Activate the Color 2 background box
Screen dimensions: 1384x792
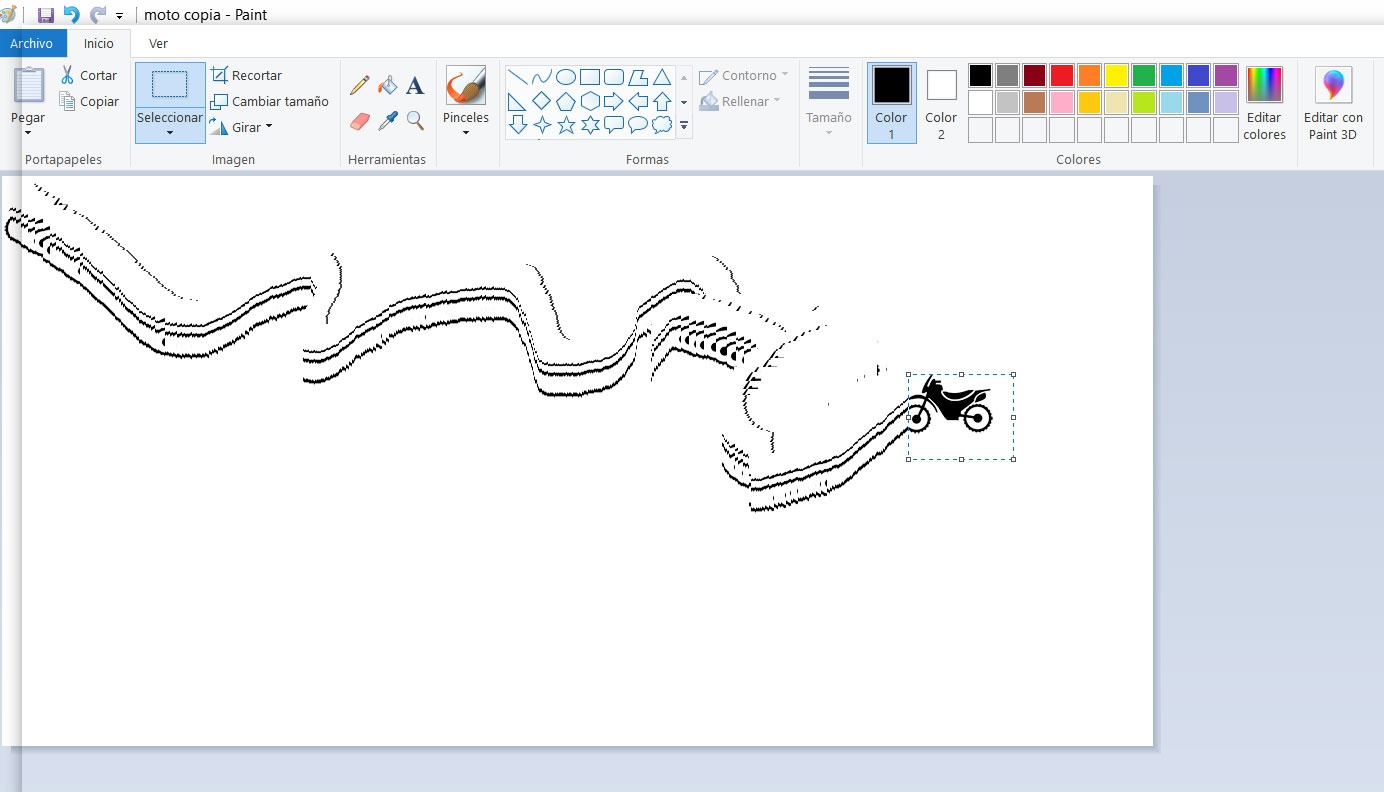pyautogui.click(x=941, y=103)
